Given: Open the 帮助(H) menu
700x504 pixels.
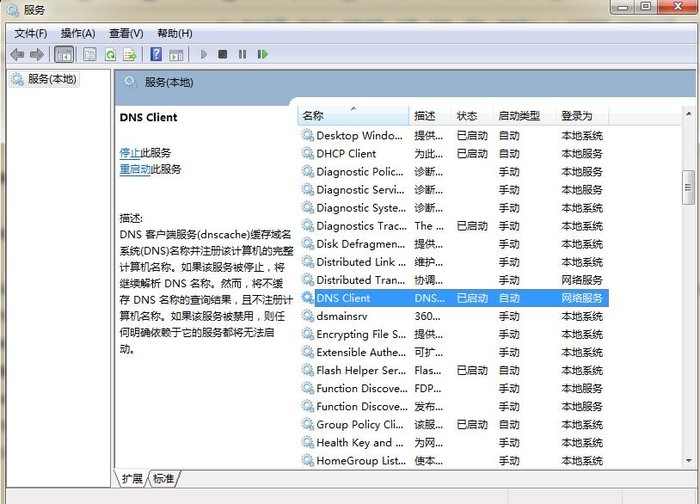Looking at the screenshot, I should click(175, 33).
